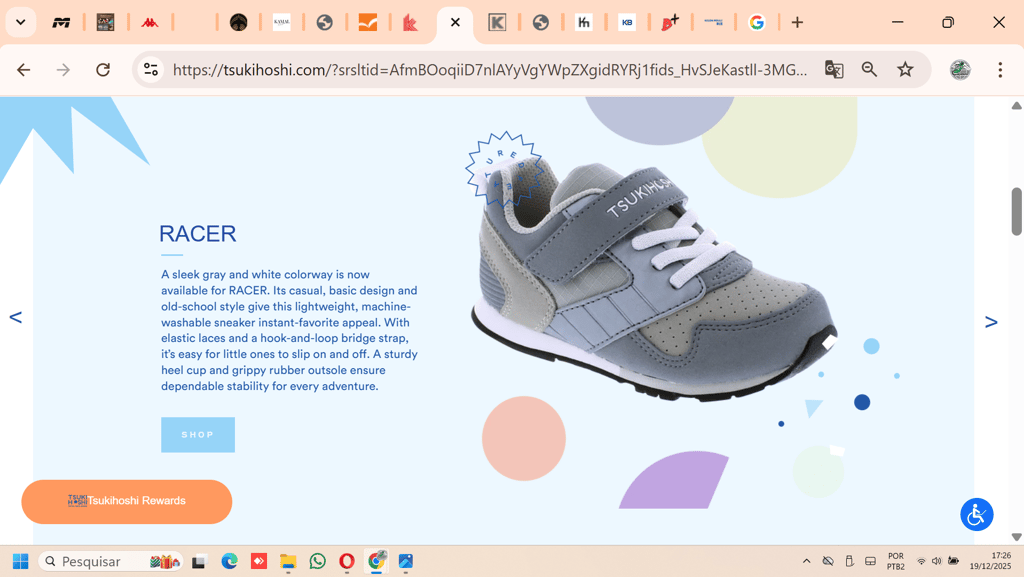
Task: Switch to the red K logo tab
Action: click(410, 23)
